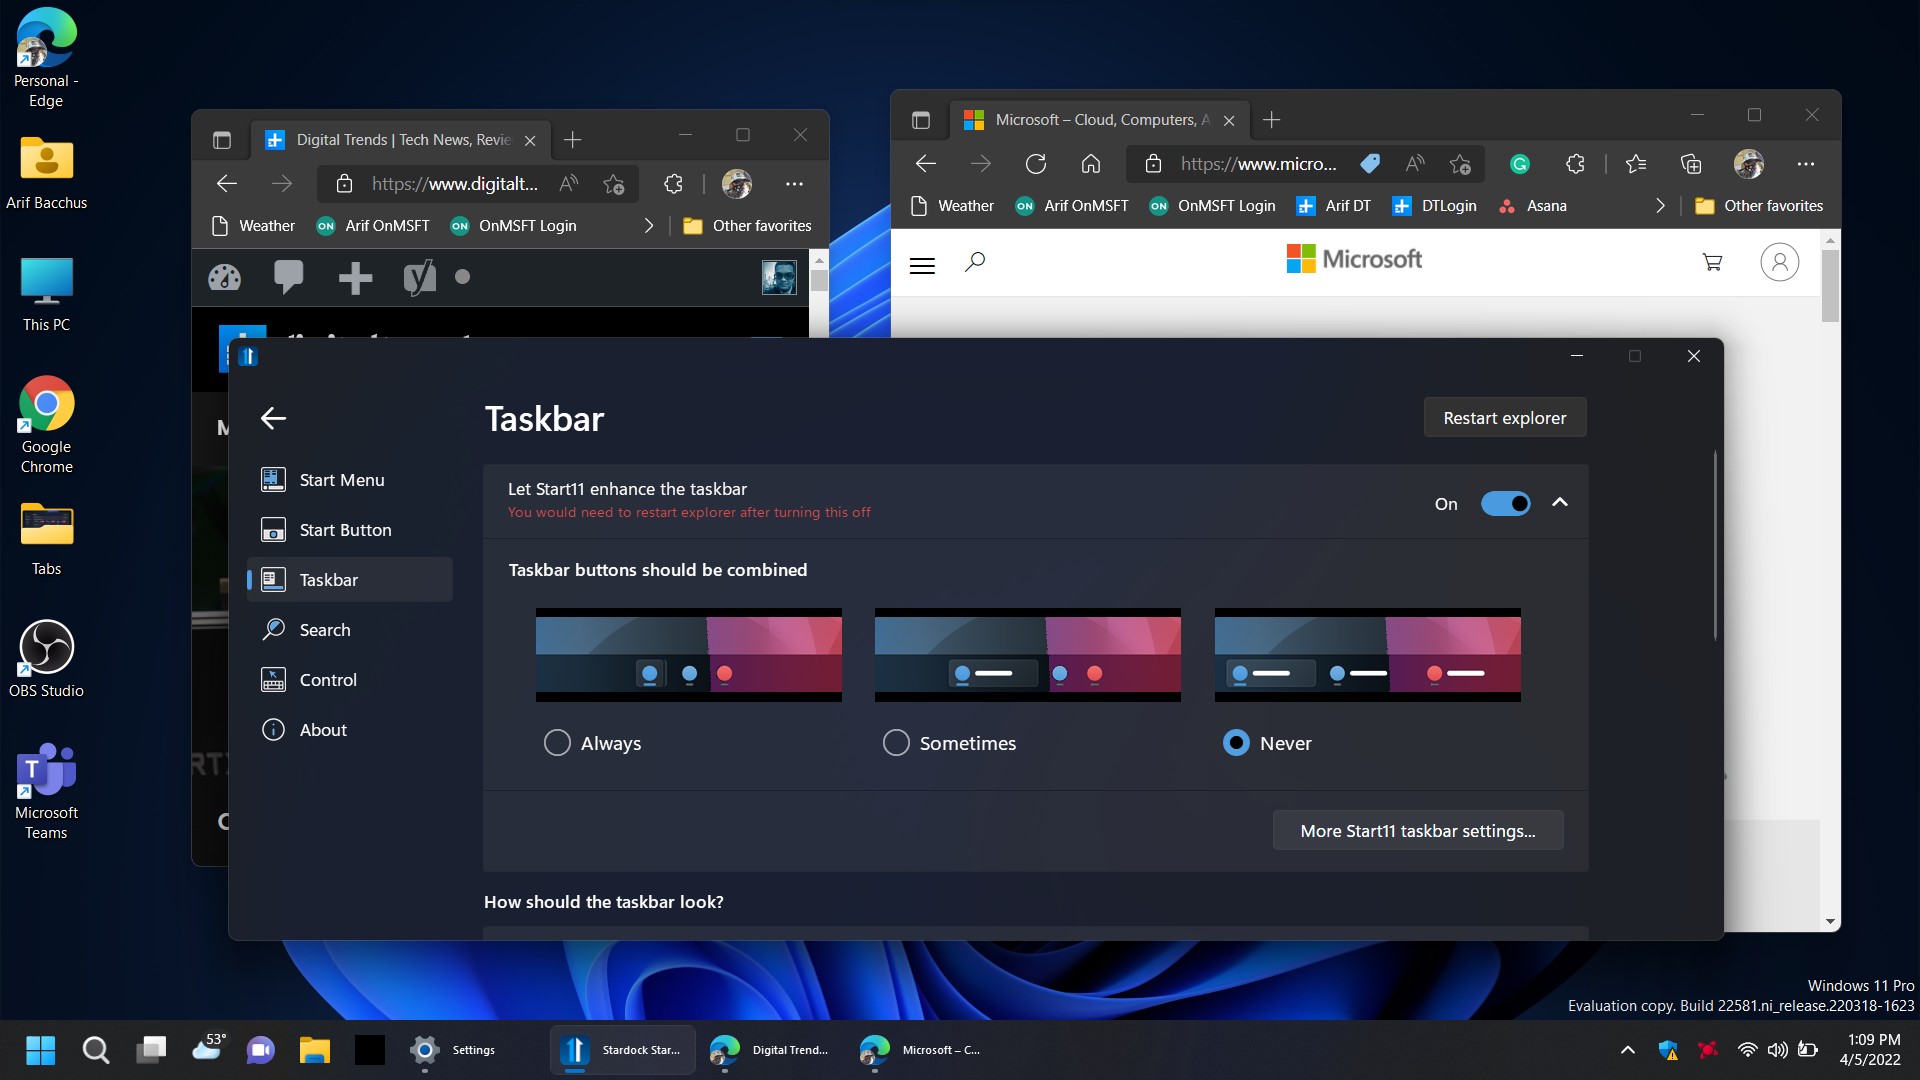Click the Settings icon in Windows taskbar
The image size is (1920, 1080).
coord(423,1048)
